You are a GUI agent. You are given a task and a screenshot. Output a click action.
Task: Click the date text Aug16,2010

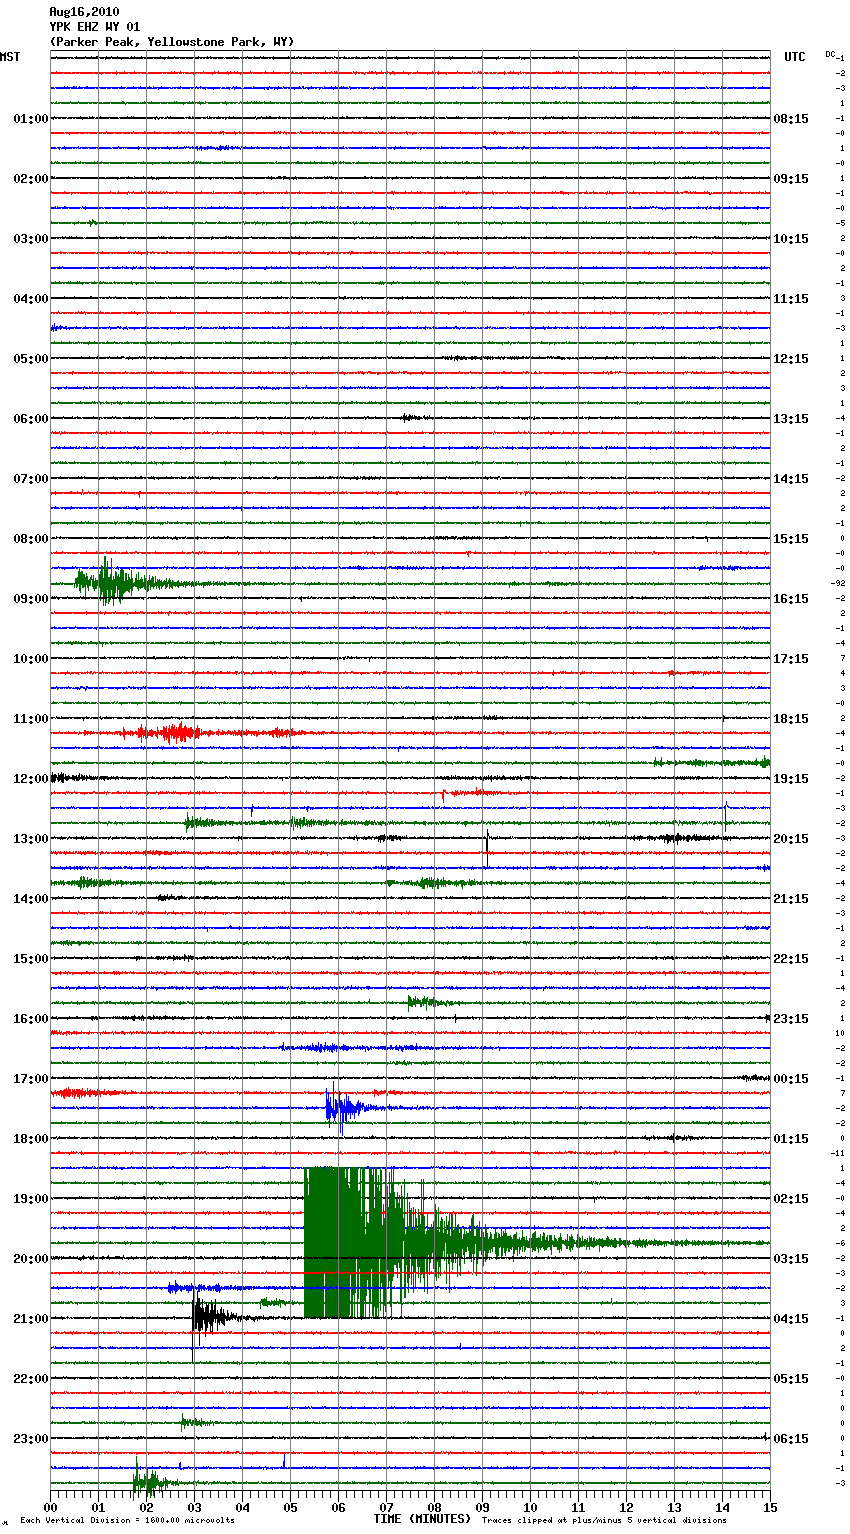click(84, 12)
